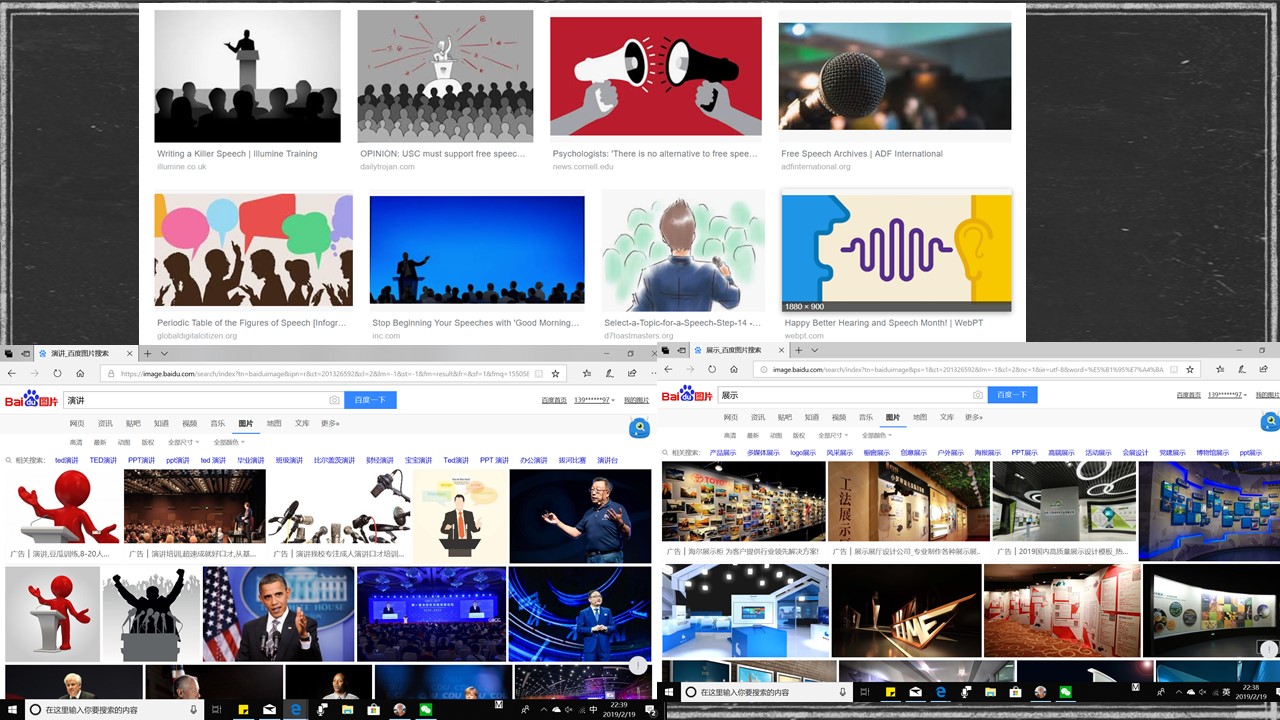Refresh the 展示 Baidu image page

click(x=711, y=369)
